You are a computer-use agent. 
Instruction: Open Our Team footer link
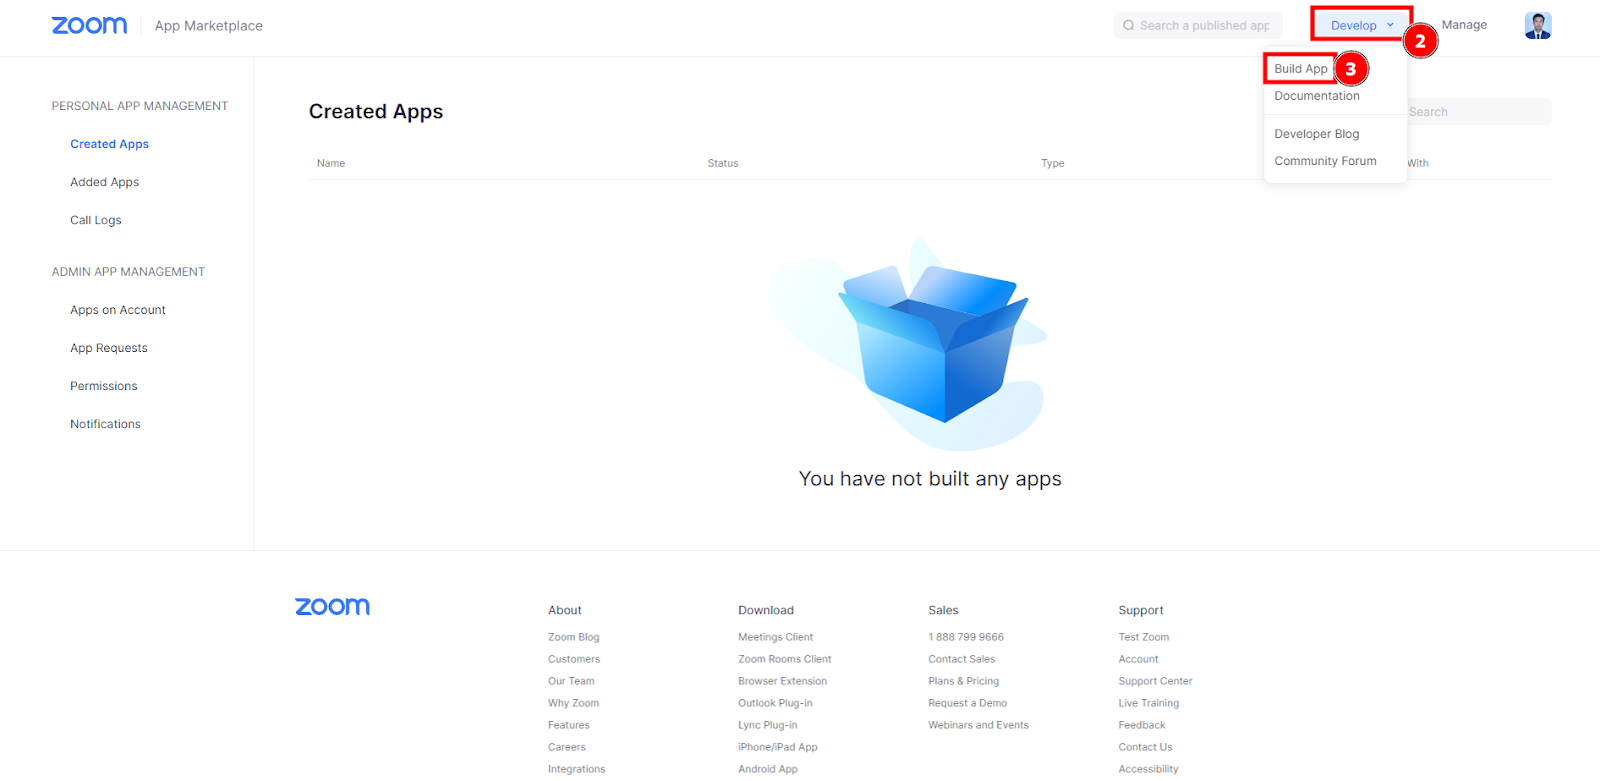571,681
